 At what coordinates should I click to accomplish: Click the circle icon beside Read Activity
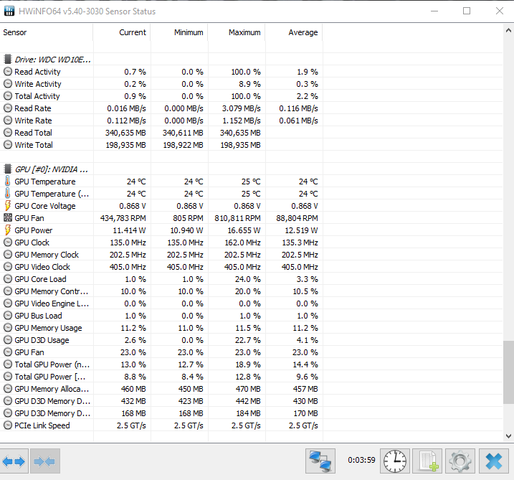(x=7, y=72)
